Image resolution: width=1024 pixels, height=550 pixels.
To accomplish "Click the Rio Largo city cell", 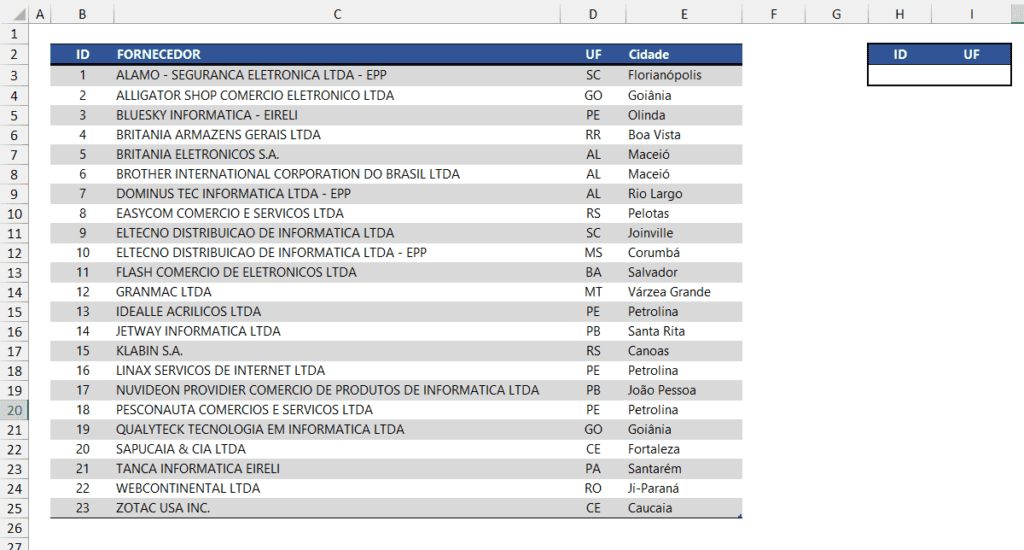I will coord(684,193).
